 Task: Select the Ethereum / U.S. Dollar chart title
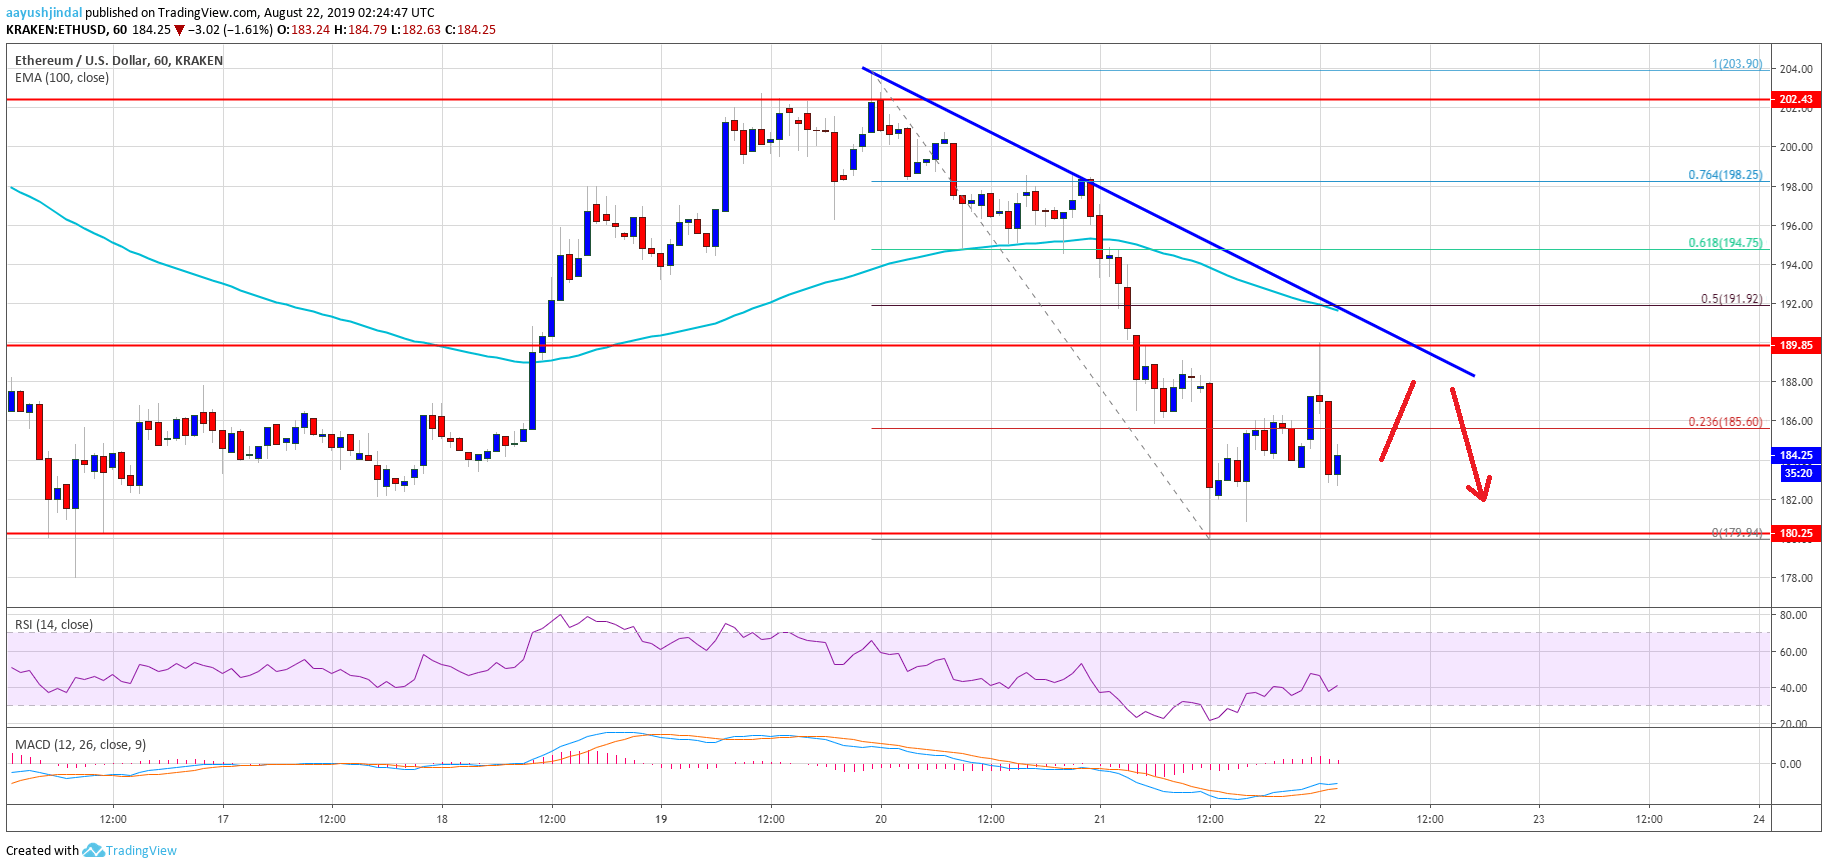[119, 60]
